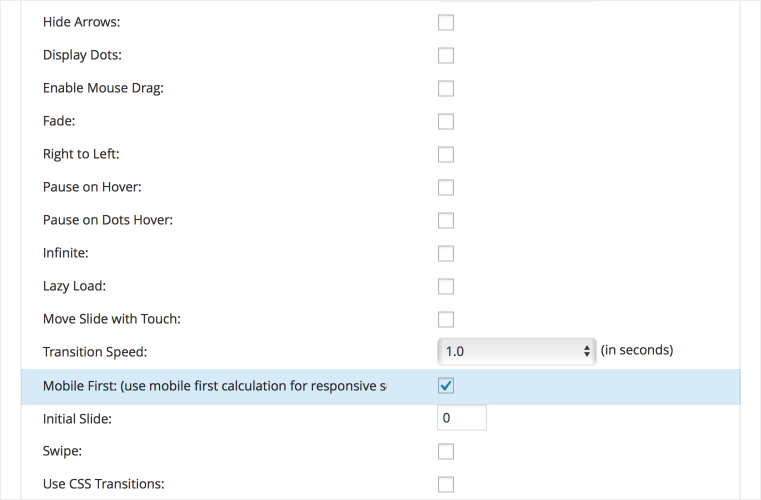Screen dimensions: 761x500
Task: Check the Display Dots option
Action: 446,56
